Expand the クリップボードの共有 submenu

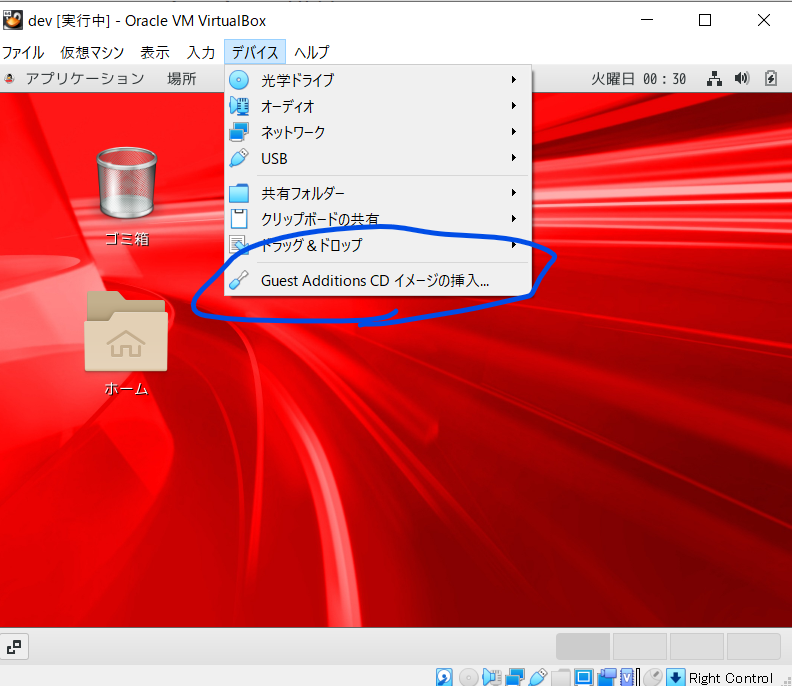(x=378, y=219)
